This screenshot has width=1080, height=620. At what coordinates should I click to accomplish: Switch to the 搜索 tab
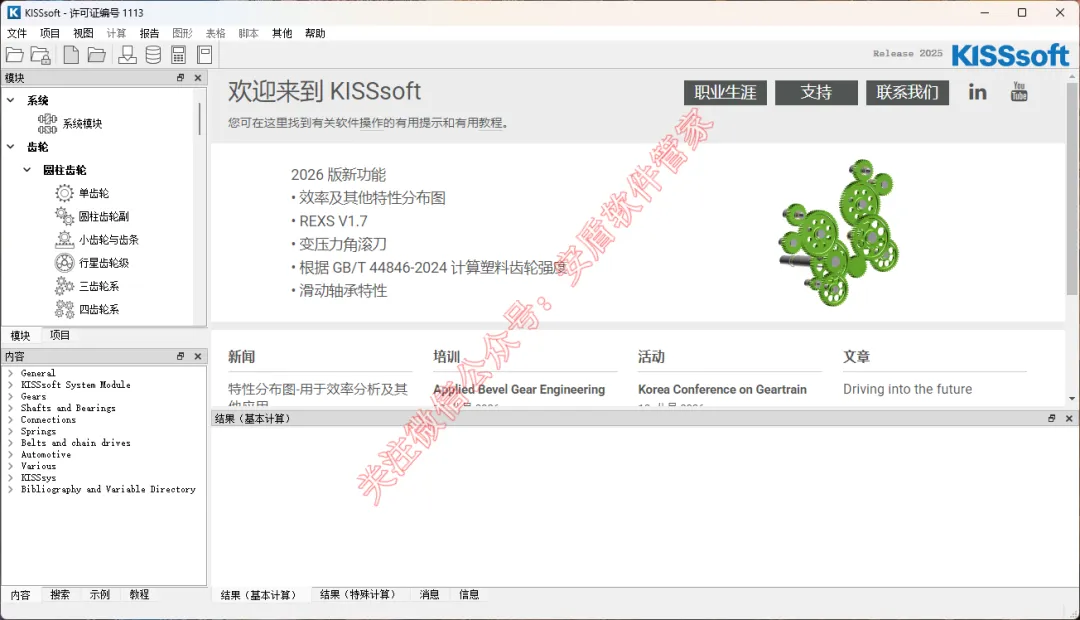point(60,595)
